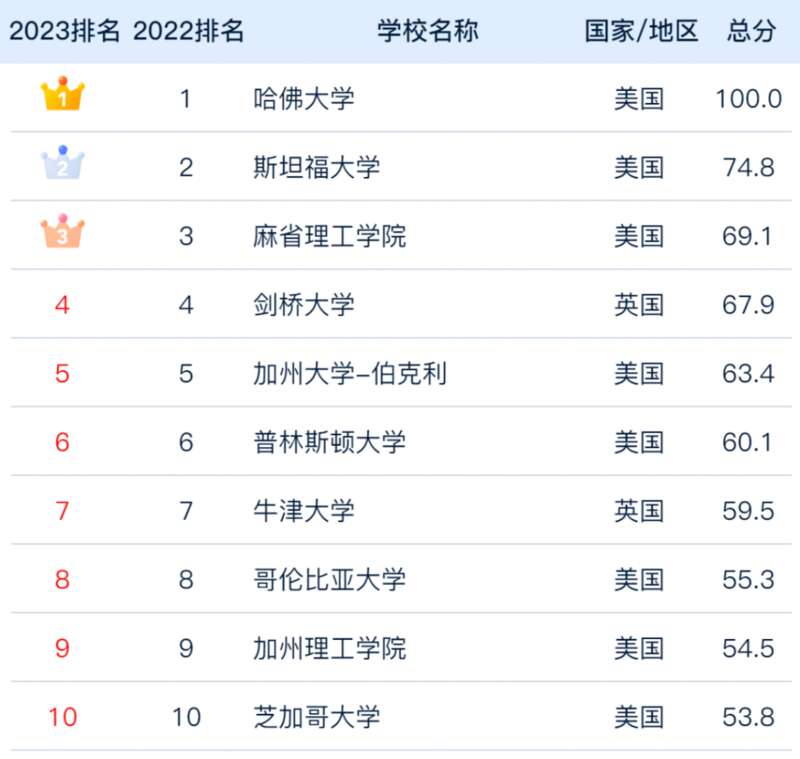Click the 牛津大学 school name
The width and height of the screenshot is (800, 759).
click(304, 511)
